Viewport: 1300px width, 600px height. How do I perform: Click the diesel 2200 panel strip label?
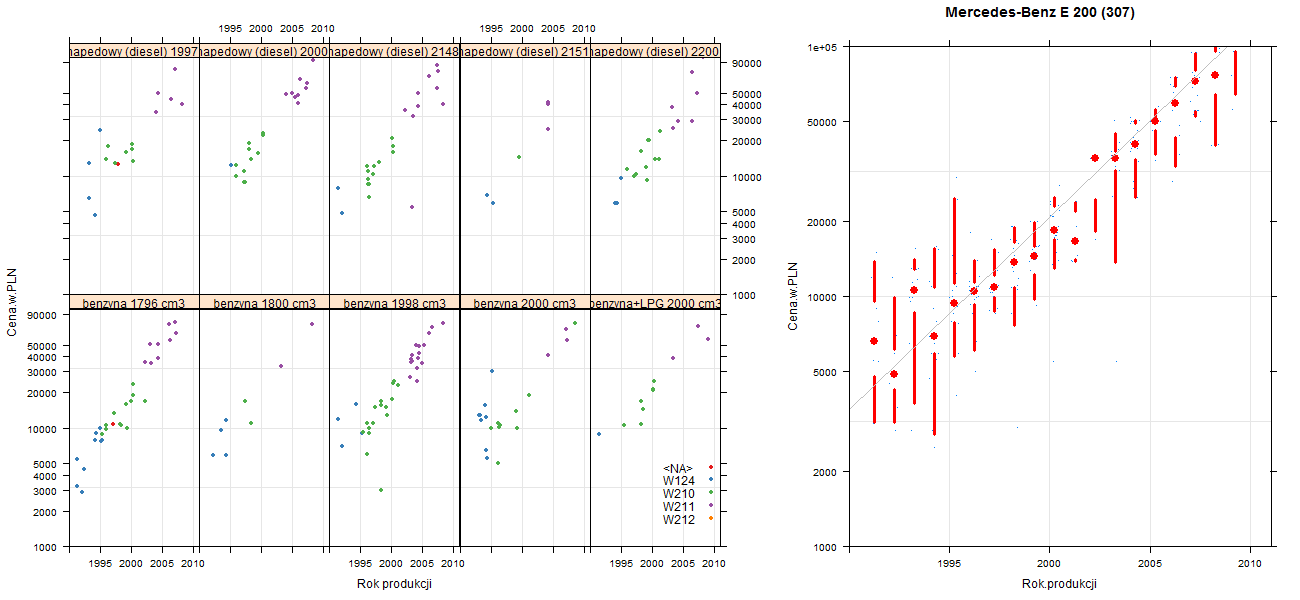coord(655,51)
